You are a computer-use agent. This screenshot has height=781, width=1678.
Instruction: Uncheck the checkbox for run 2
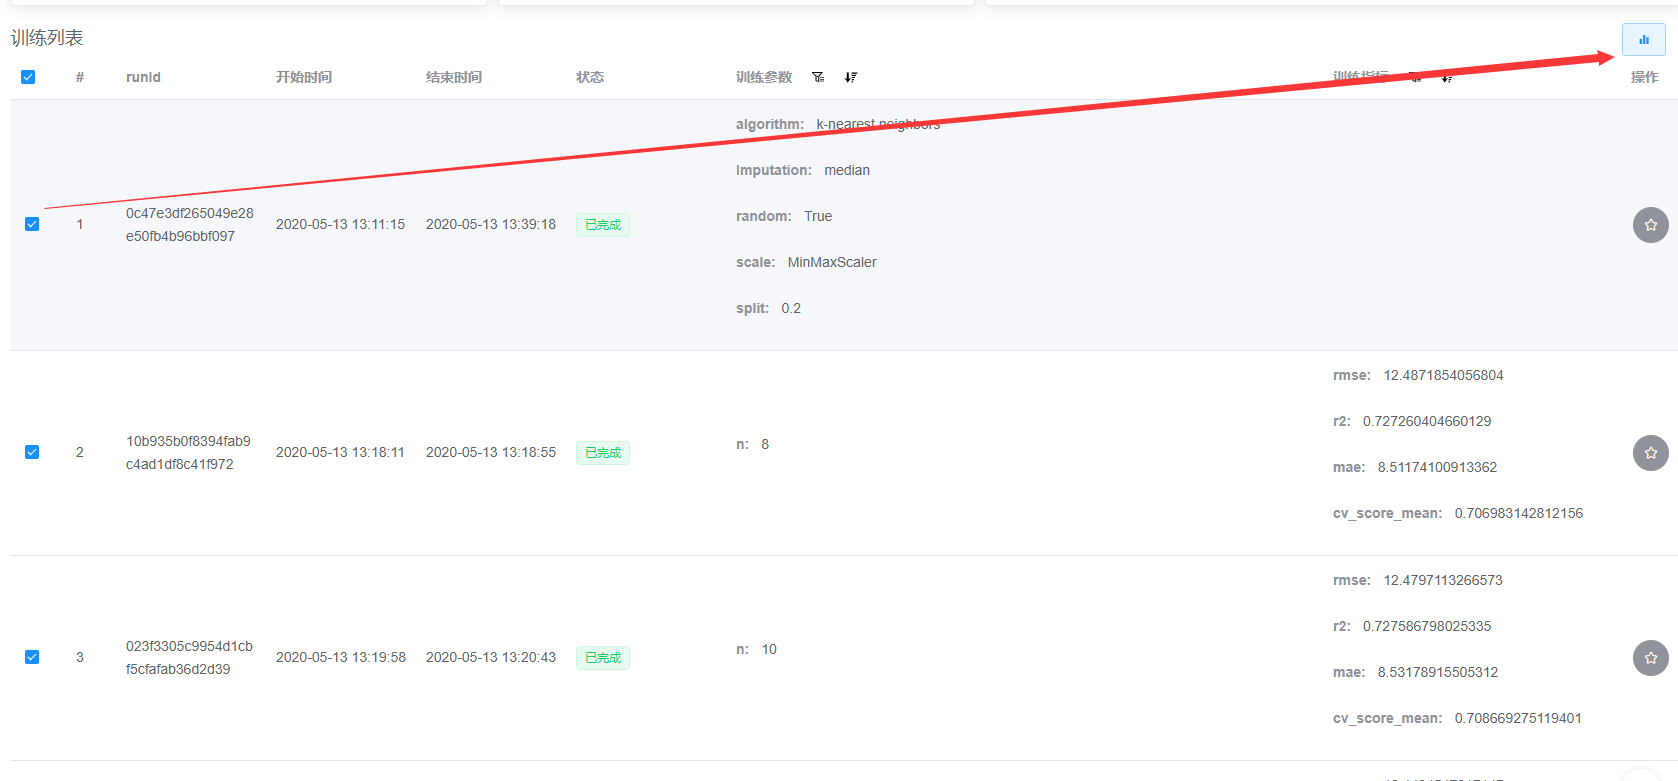[x=32, y=452]
